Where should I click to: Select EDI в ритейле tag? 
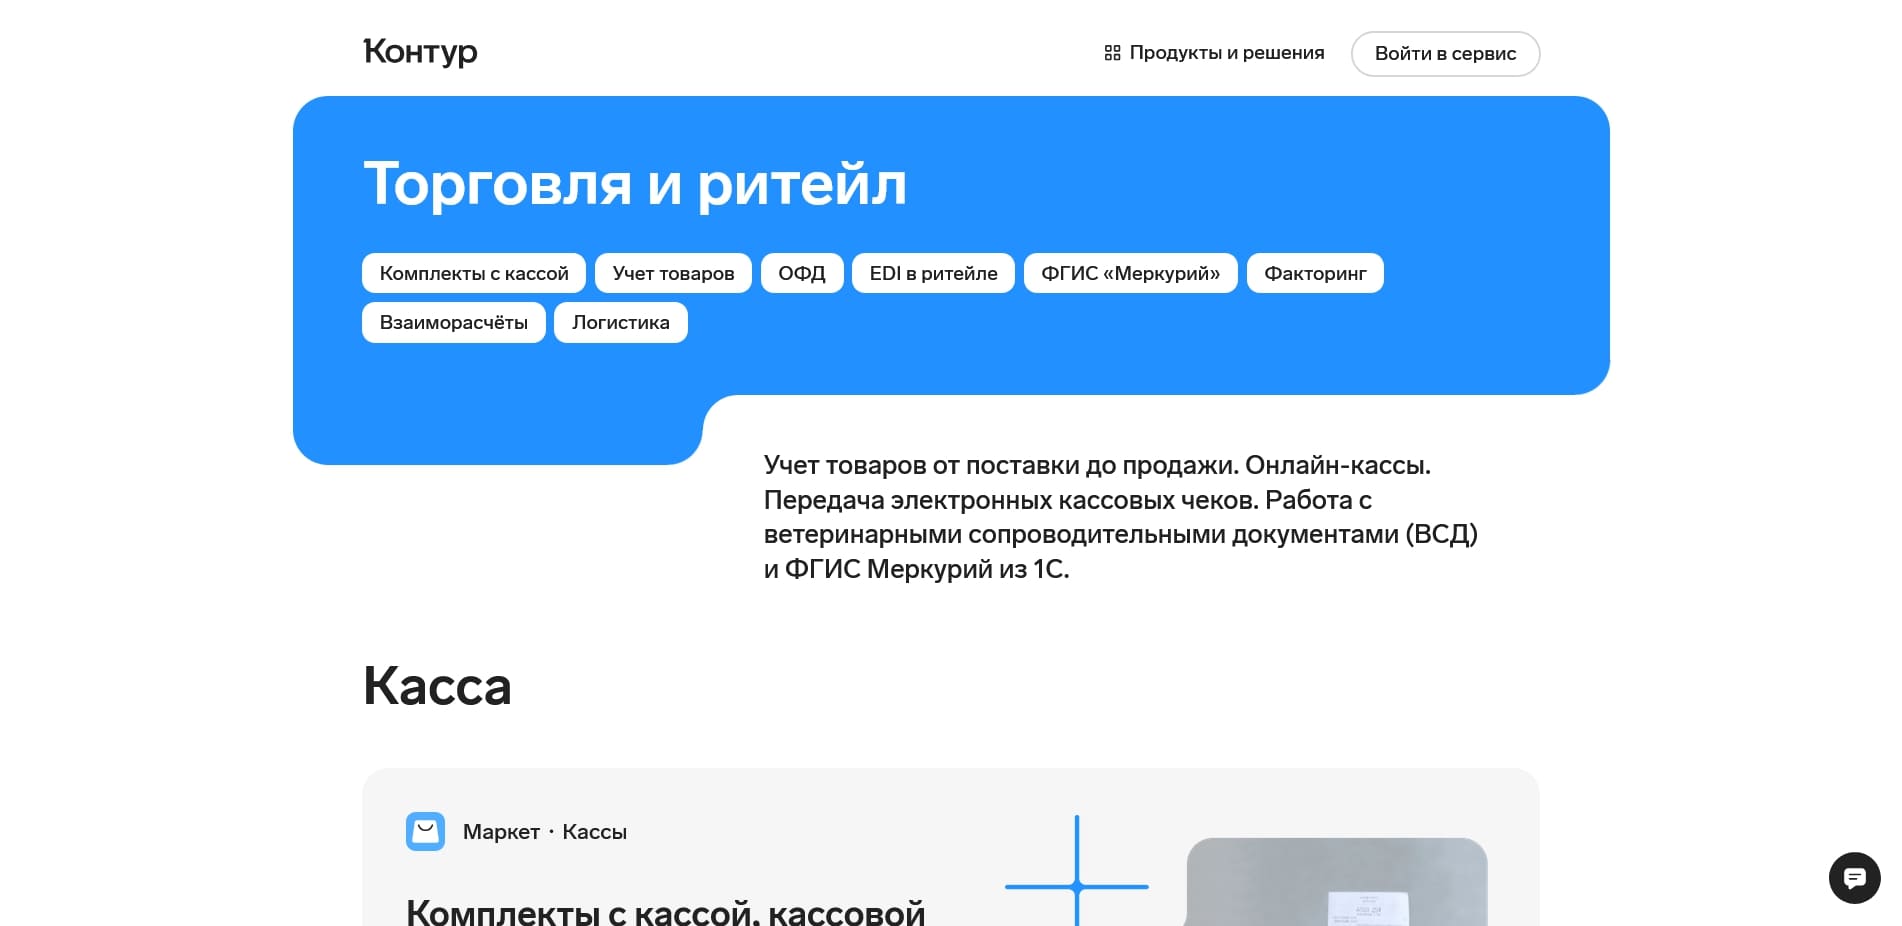pos(933,273)
